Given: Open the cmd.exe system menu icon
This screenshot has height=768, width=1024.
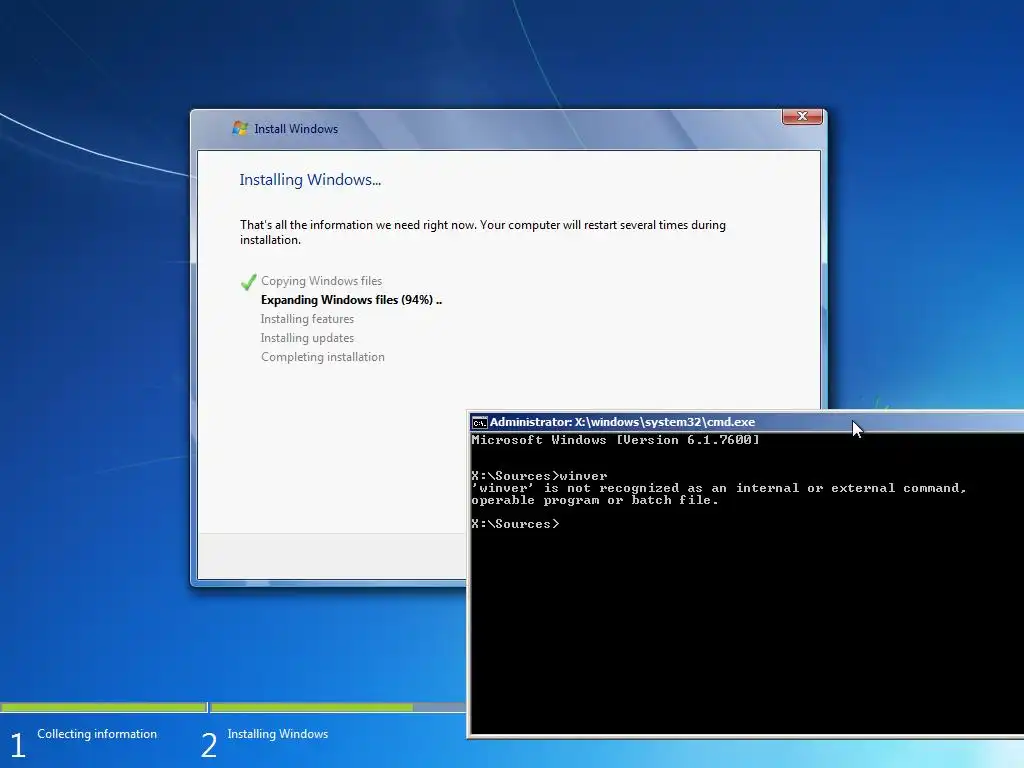Looking at the screenshot, I should pos(479,423).
